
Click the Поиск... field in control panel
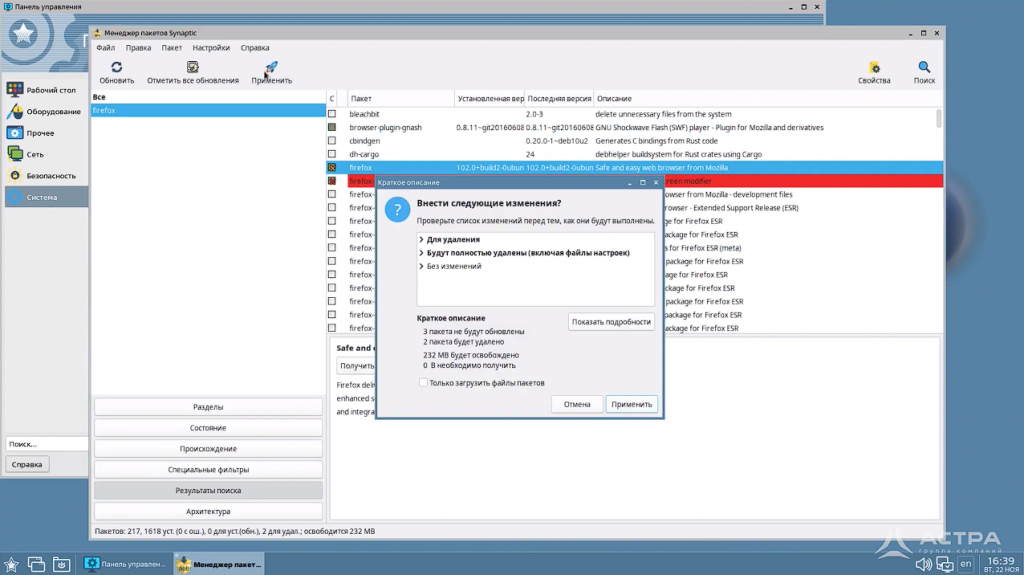tap(46, 444)
